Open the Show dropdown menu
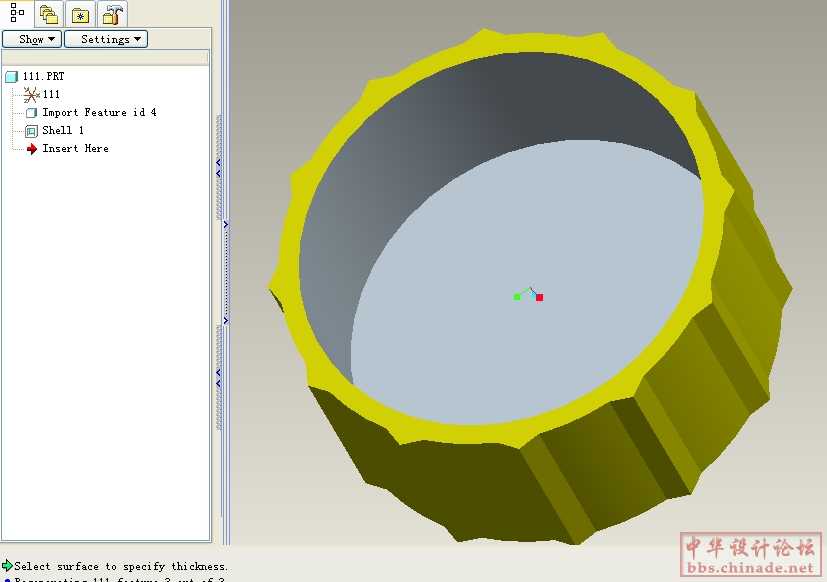The width and height of the screenshot is (827, 582). (32, 39)
